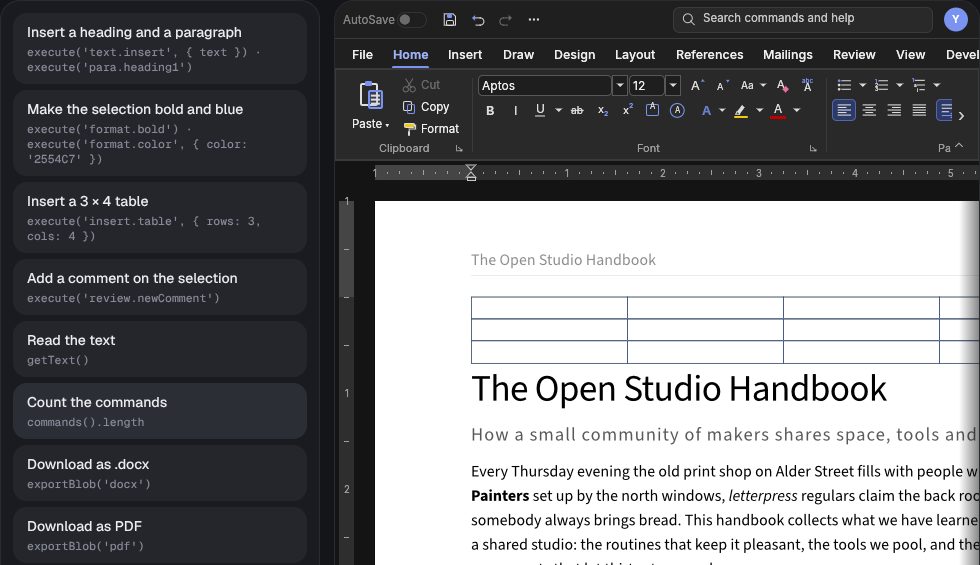Open the underline style dropdown arrow
The height and width of the screenshot is (565, 980).
coord(558,111)
